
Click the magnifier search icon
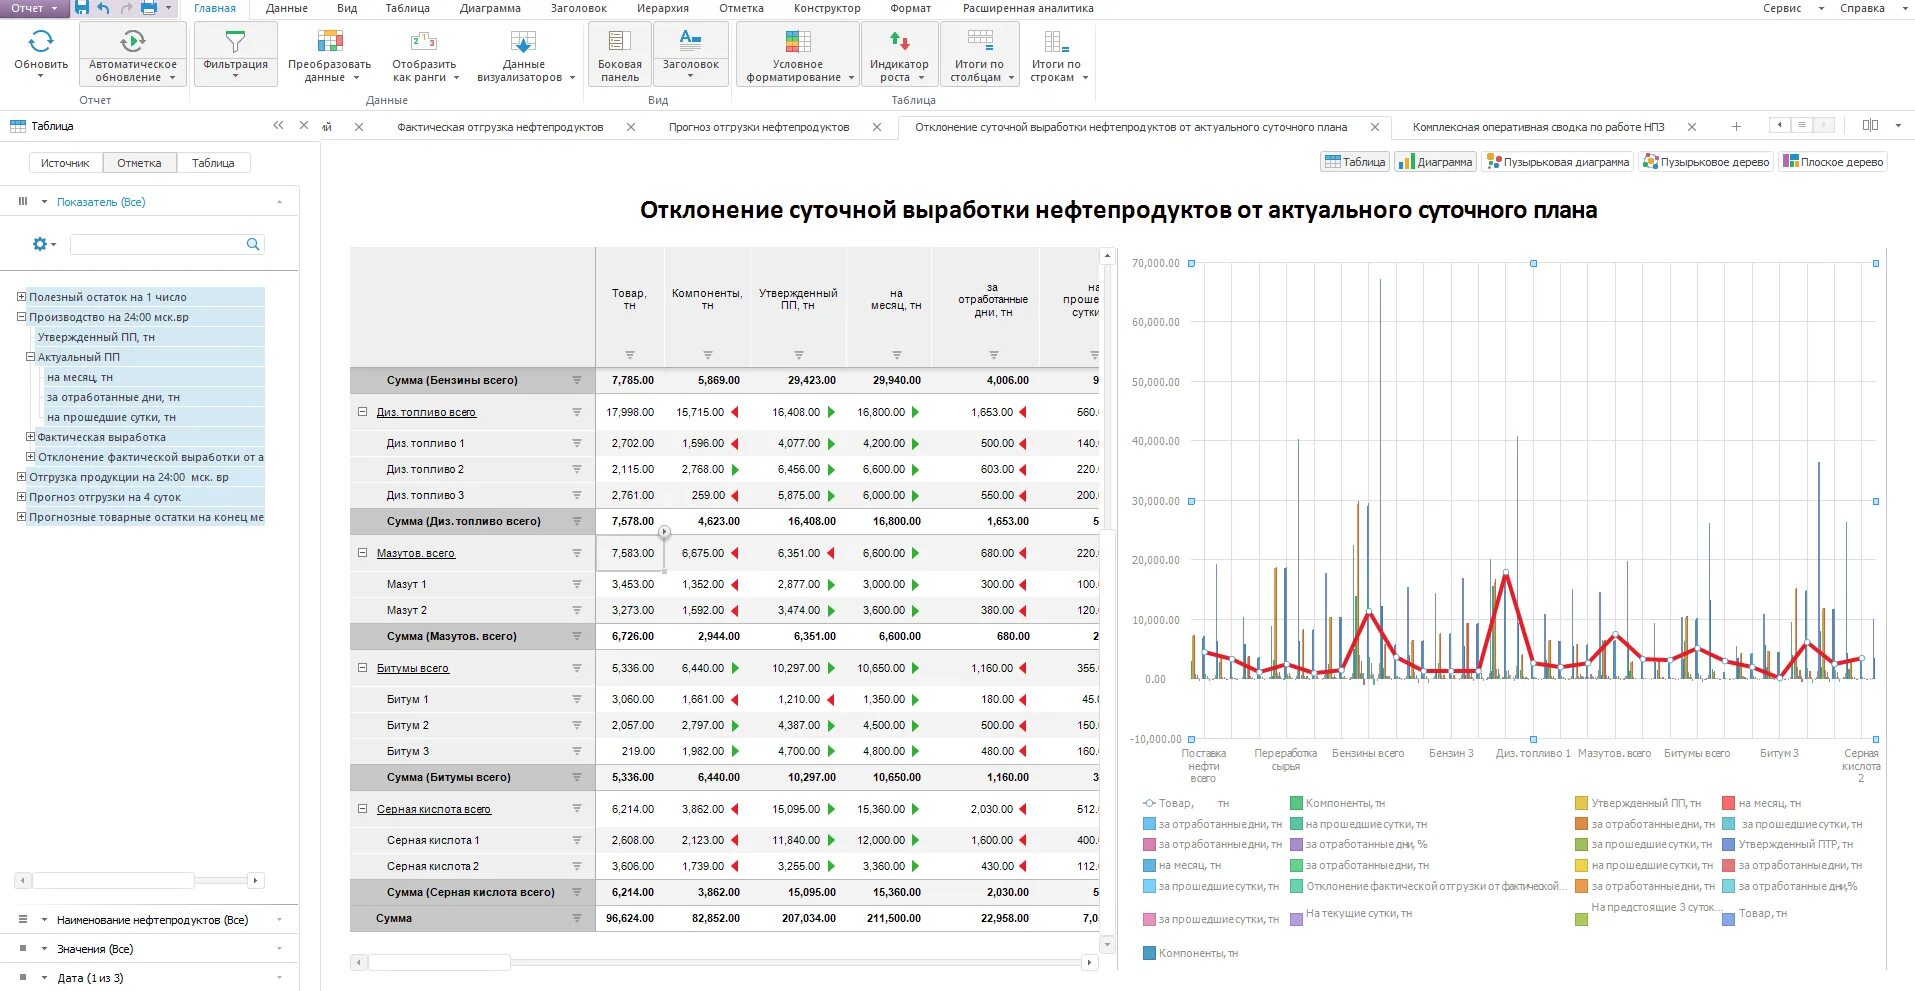point(253,244)
